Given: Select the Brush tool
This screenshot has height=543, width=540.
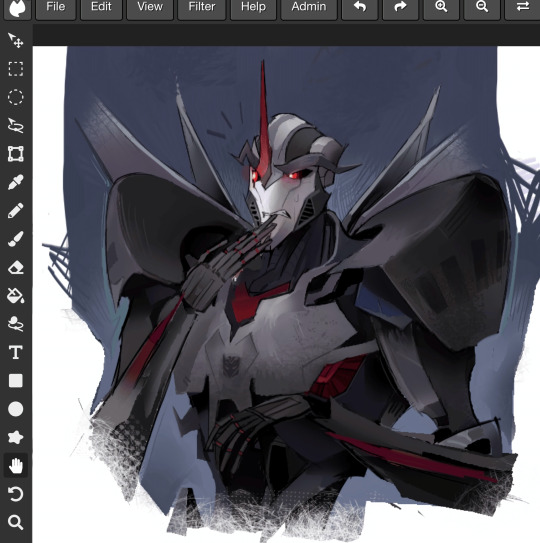Looking at the screenshot, I should point(16,239).
